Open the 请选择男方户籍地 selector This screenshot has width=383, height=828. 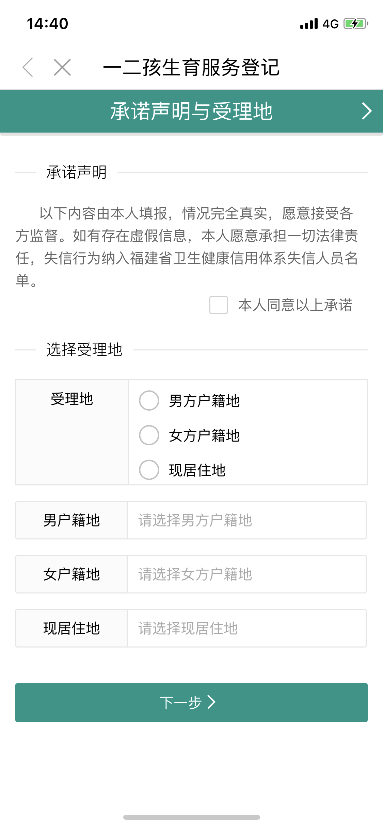click(247, 520)
